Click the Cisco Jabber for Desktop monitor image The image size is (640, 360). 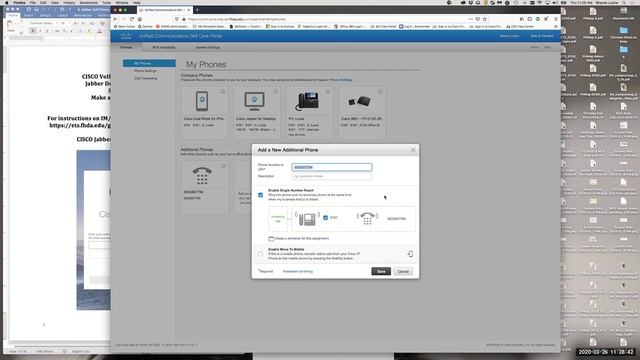[254, 101]
